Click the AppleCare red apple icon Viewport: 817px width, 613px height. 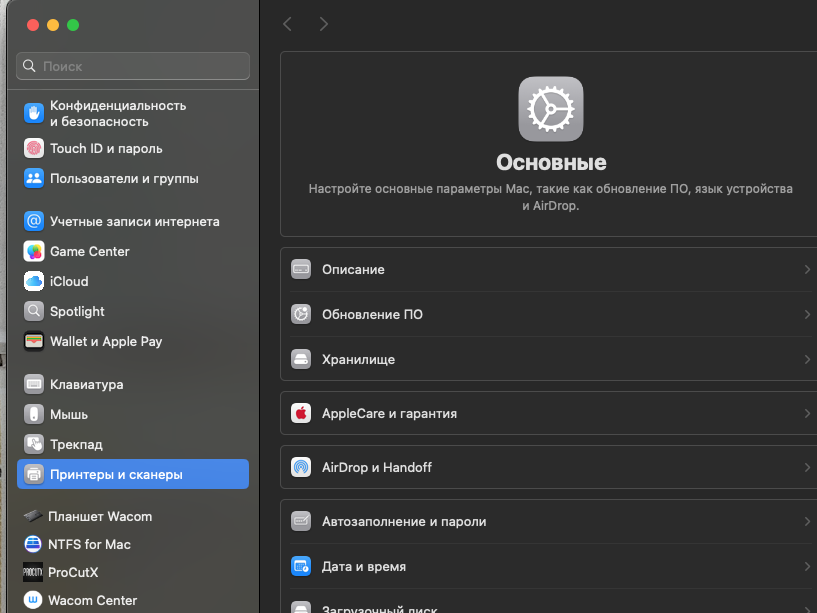click(301, 413)
